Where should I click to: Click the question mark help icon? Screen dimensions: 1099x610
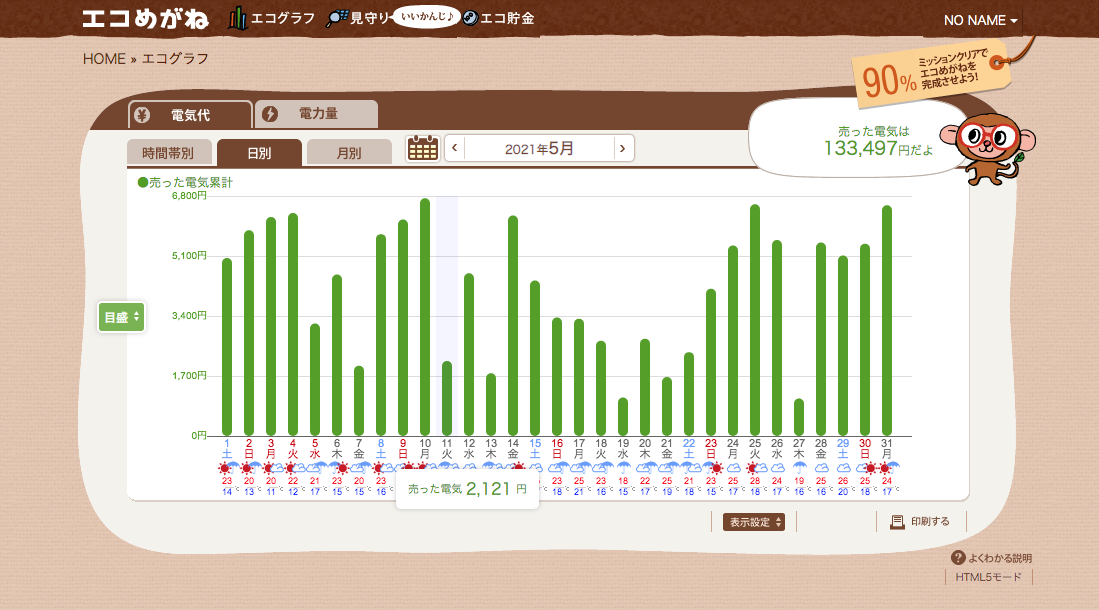(x=958, y=557)
